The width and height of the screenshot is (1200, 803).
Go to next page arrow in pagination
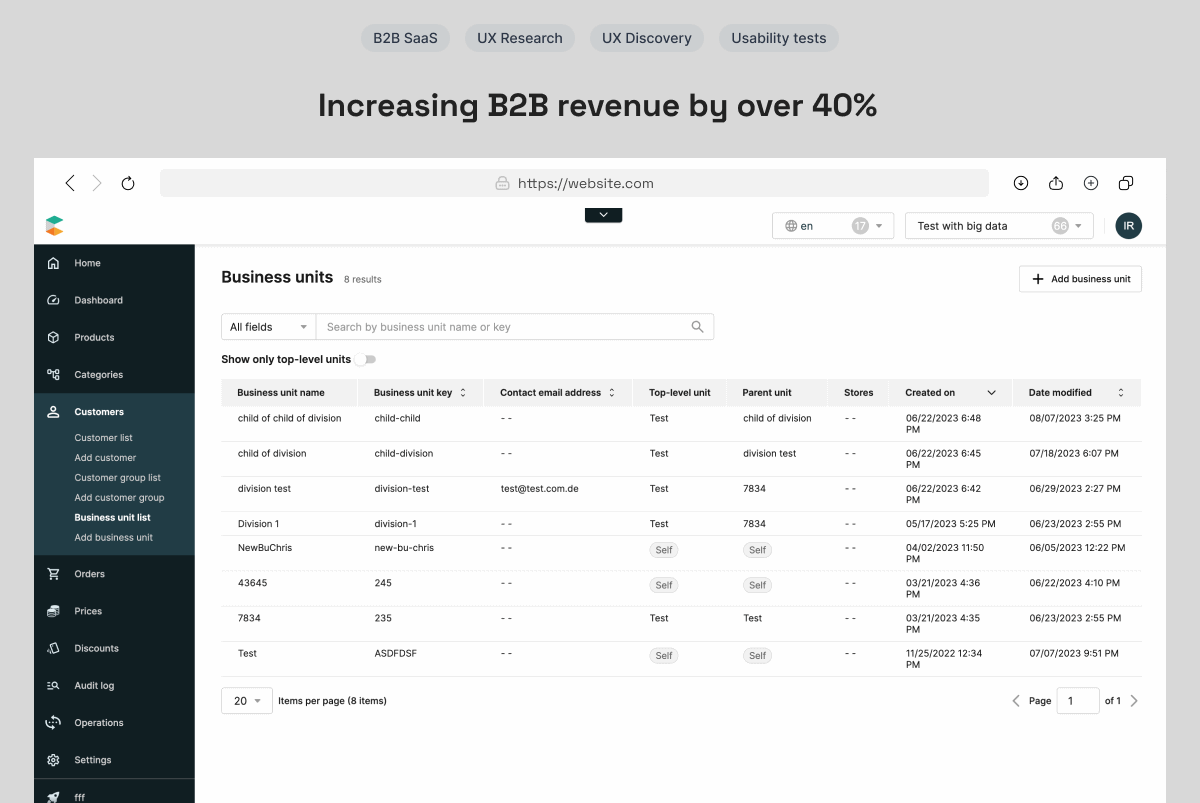(1134, 701)
